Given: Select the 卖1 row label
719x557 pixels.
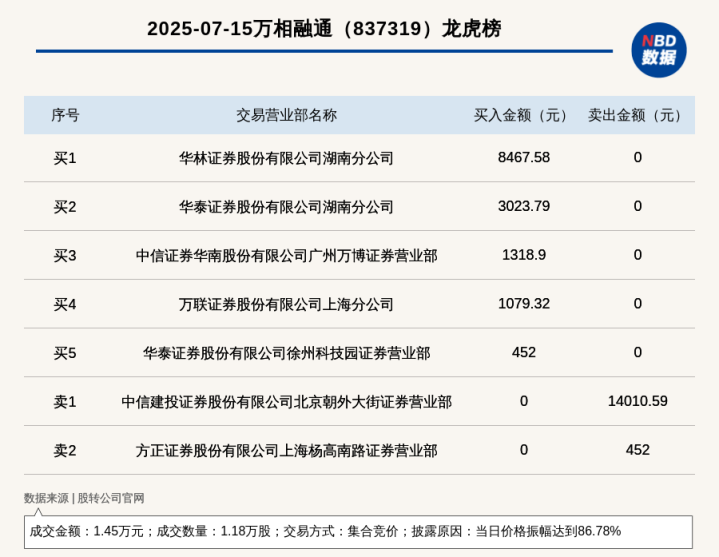Looking at the screenshot, I should (65, 402).
